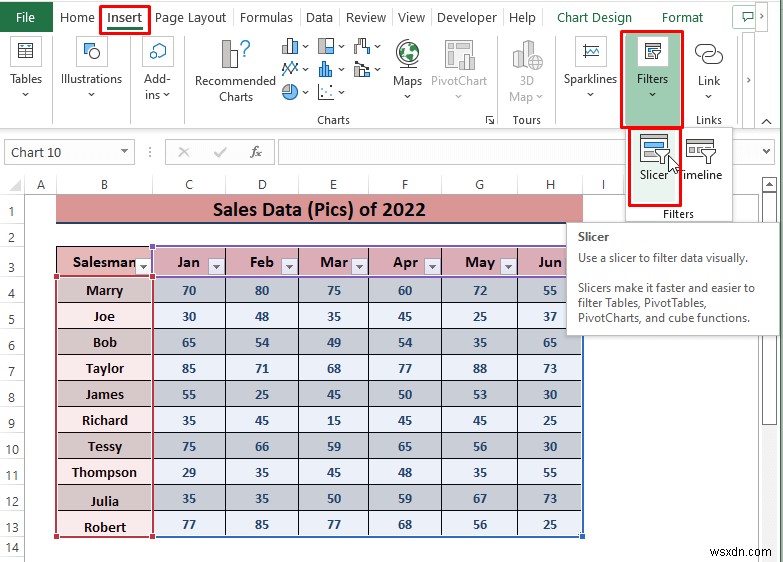
Task: Switch to the Page Layout tab
Action: coord(190,17)
